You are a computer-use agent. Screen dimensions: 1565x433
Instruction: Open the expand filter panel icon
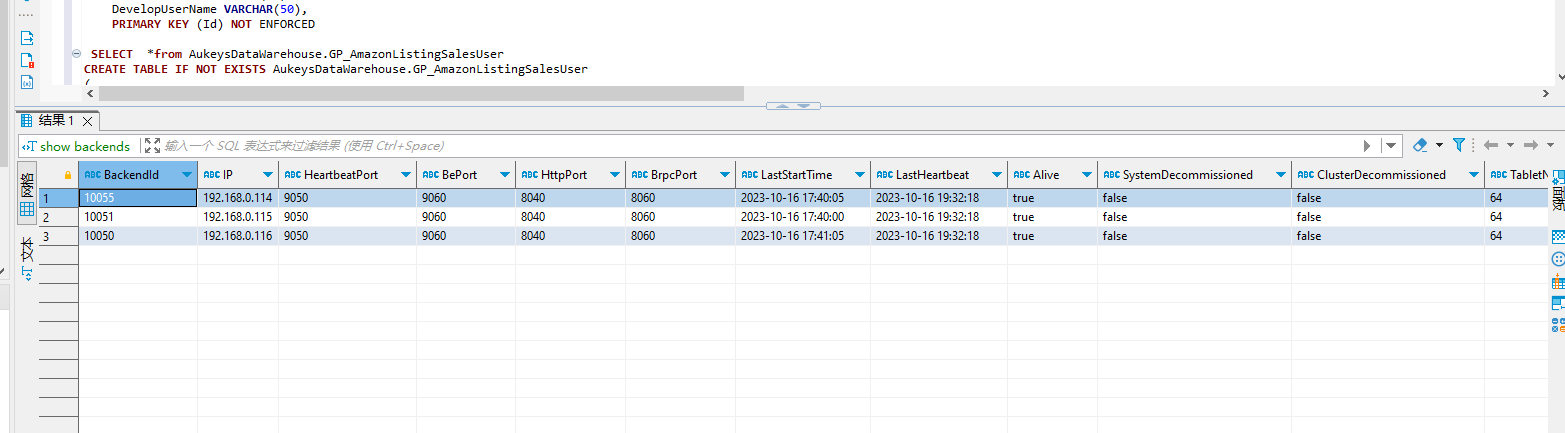tap(152, 146)
